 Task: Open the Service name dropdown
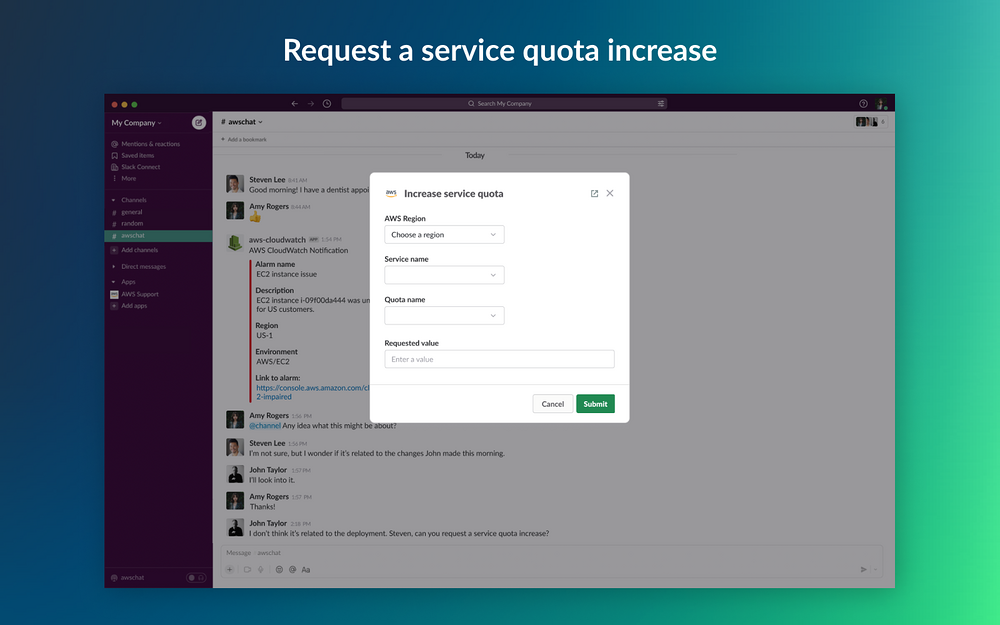point(444,275)
